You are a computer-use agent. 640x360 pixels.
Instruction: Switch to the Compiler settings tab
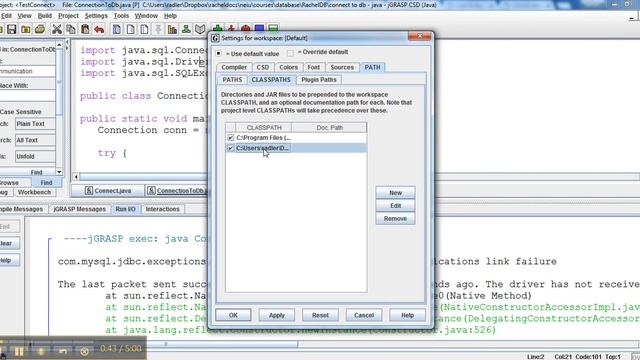pyautogui.click(x=234, y=67)
